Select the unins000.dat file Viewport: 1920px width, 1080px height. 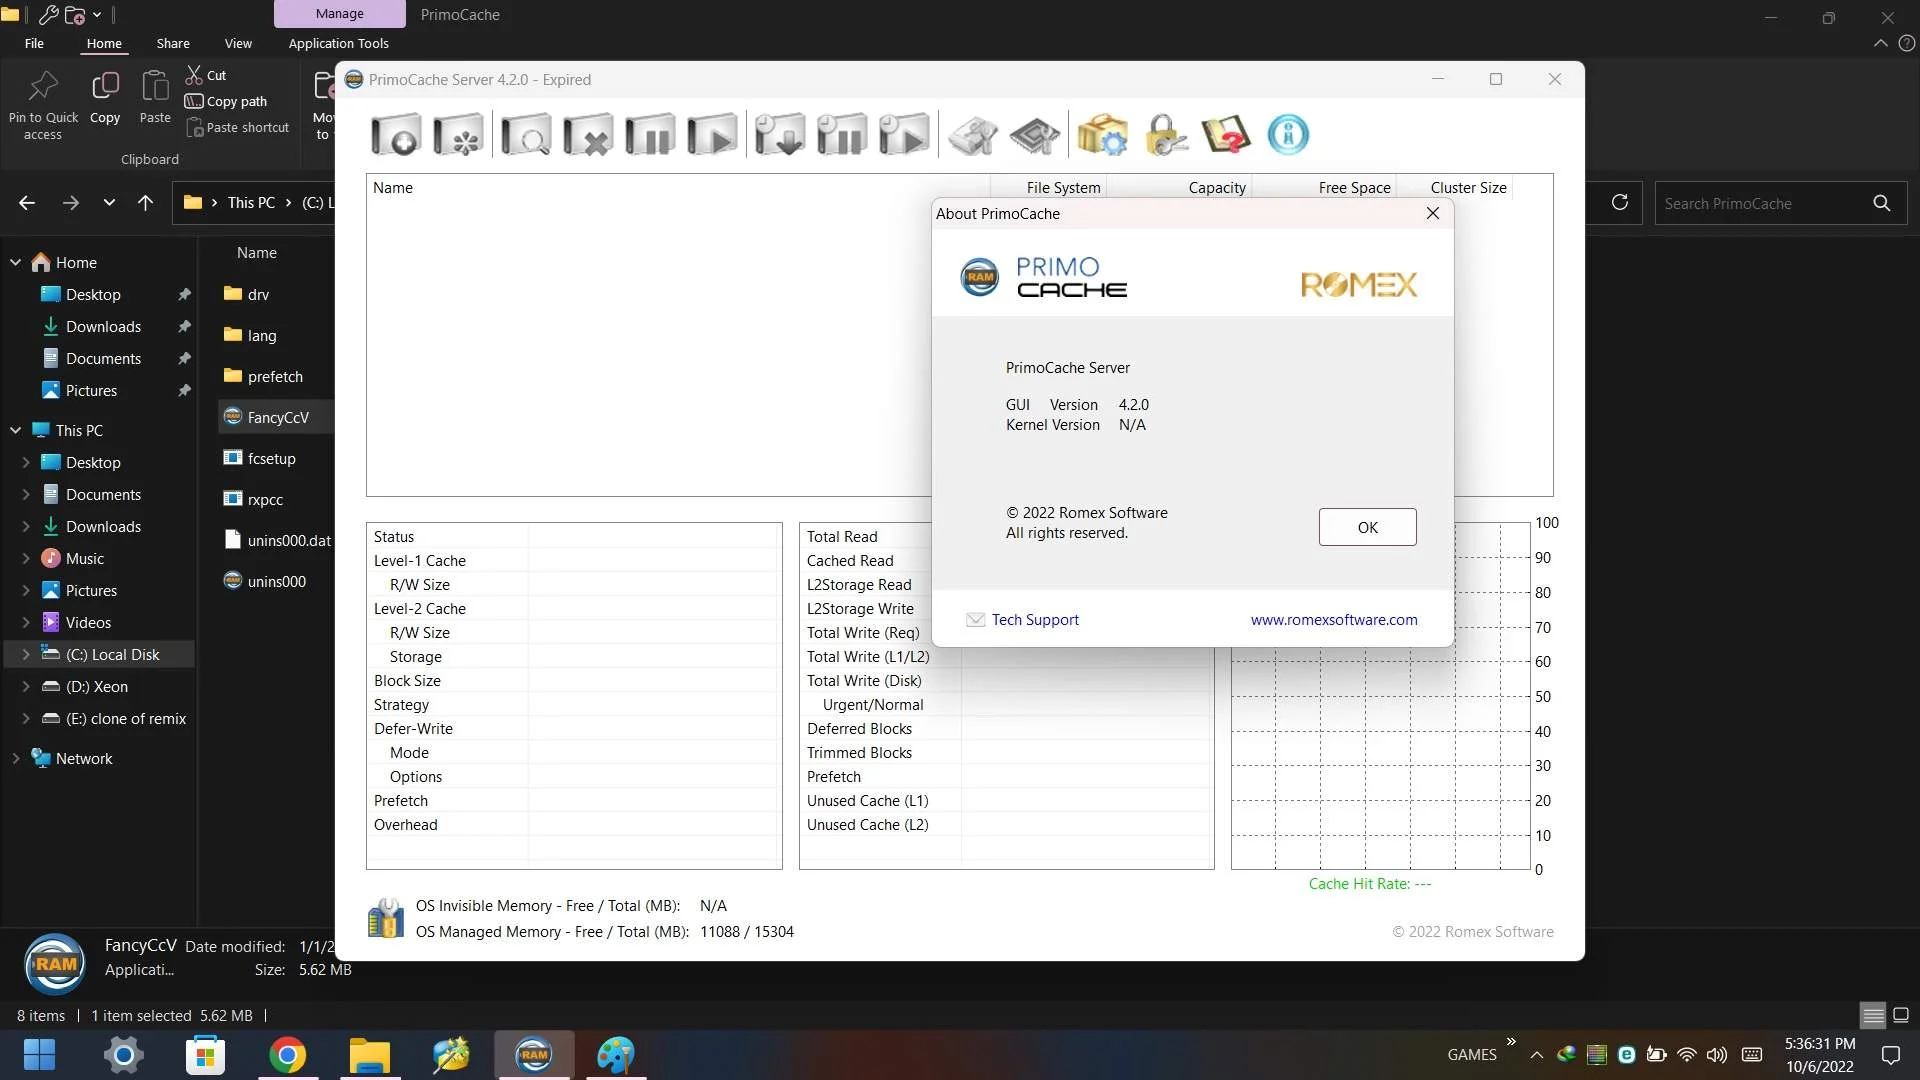277,540
